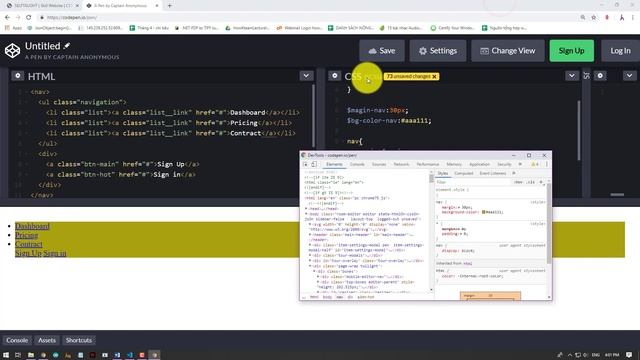
Task: Click Contract link in preview
Action: [x=29, y=244]
